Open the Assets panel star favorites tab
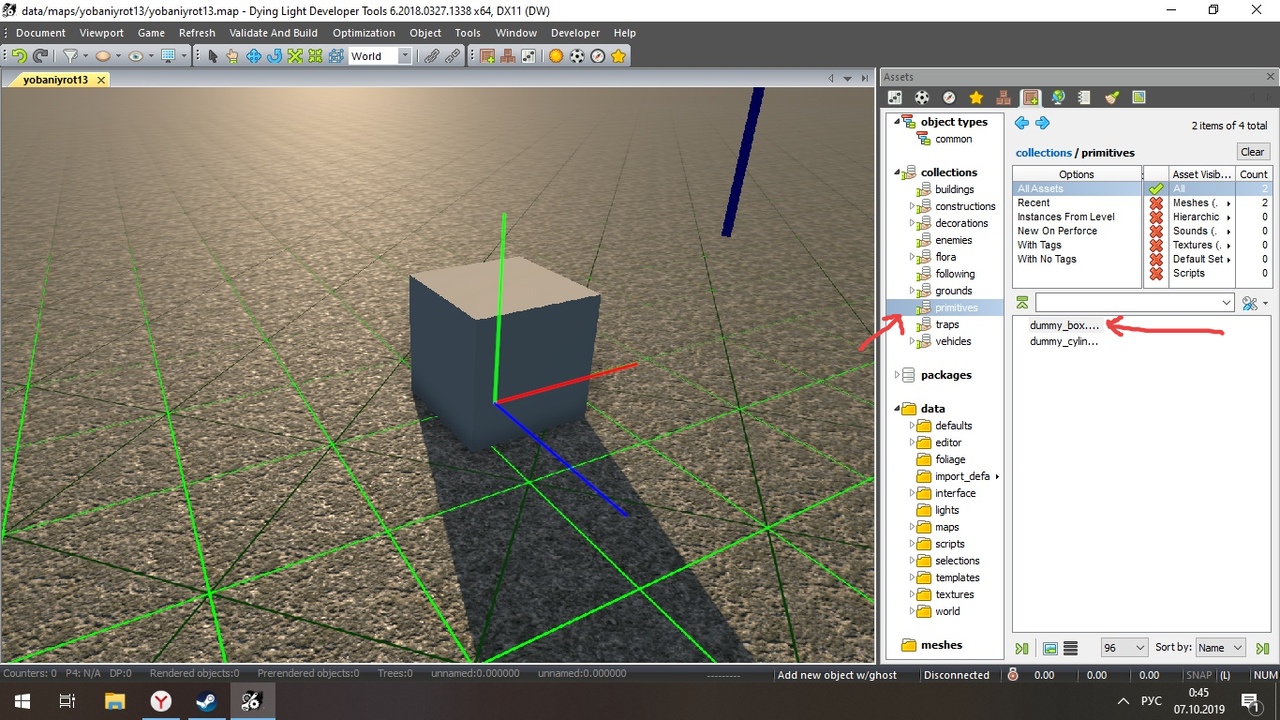The width and height of the screenshot is (1280, 720). [976, 97]
